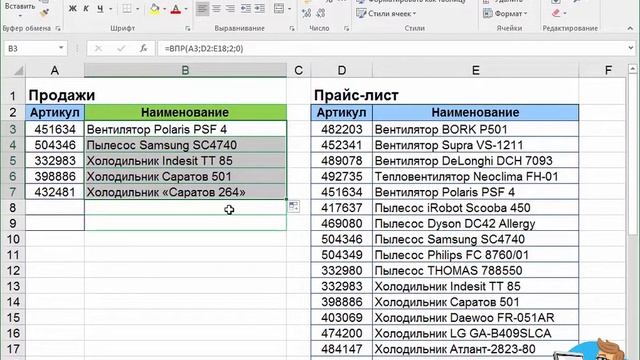Click the eraser clear icon
640x360 pixels.
(x=556, y=13)
